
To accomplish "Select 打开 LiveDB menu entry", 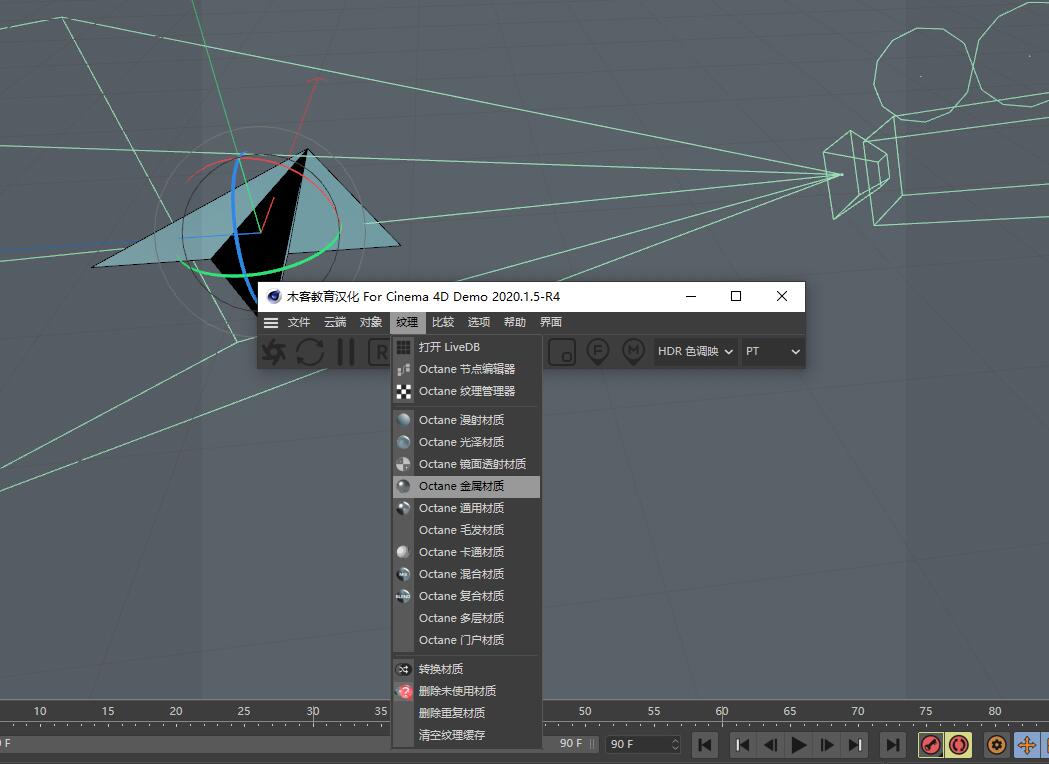I will [x=467, y=347].
